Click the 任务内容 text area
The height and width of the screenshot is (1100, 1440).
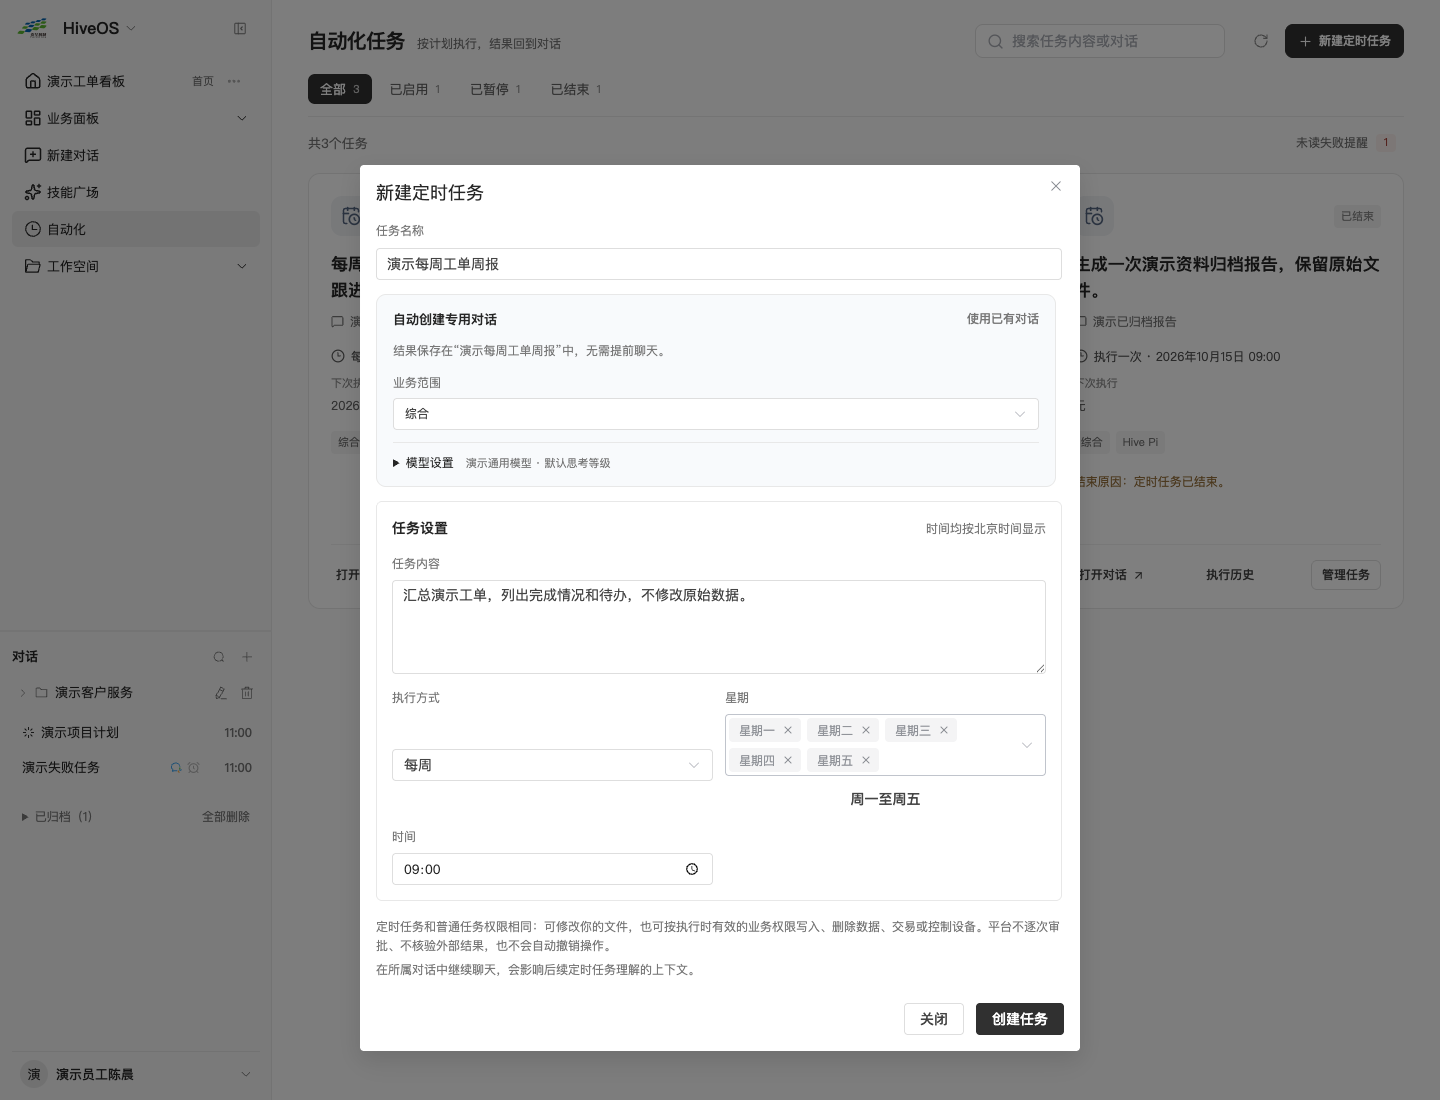(x=719, y=627)
